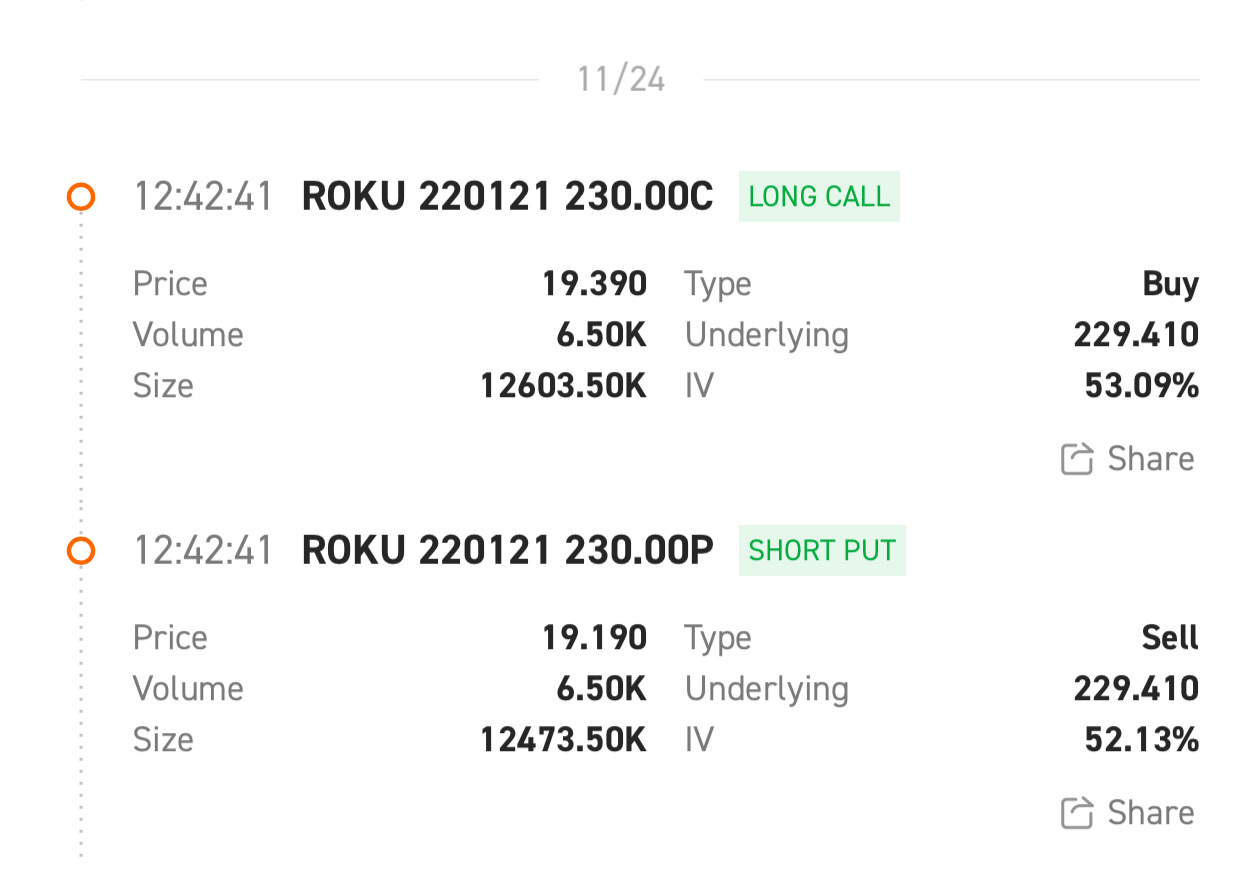
Task: Click the call price value 19.390
Action: [595, 284]
